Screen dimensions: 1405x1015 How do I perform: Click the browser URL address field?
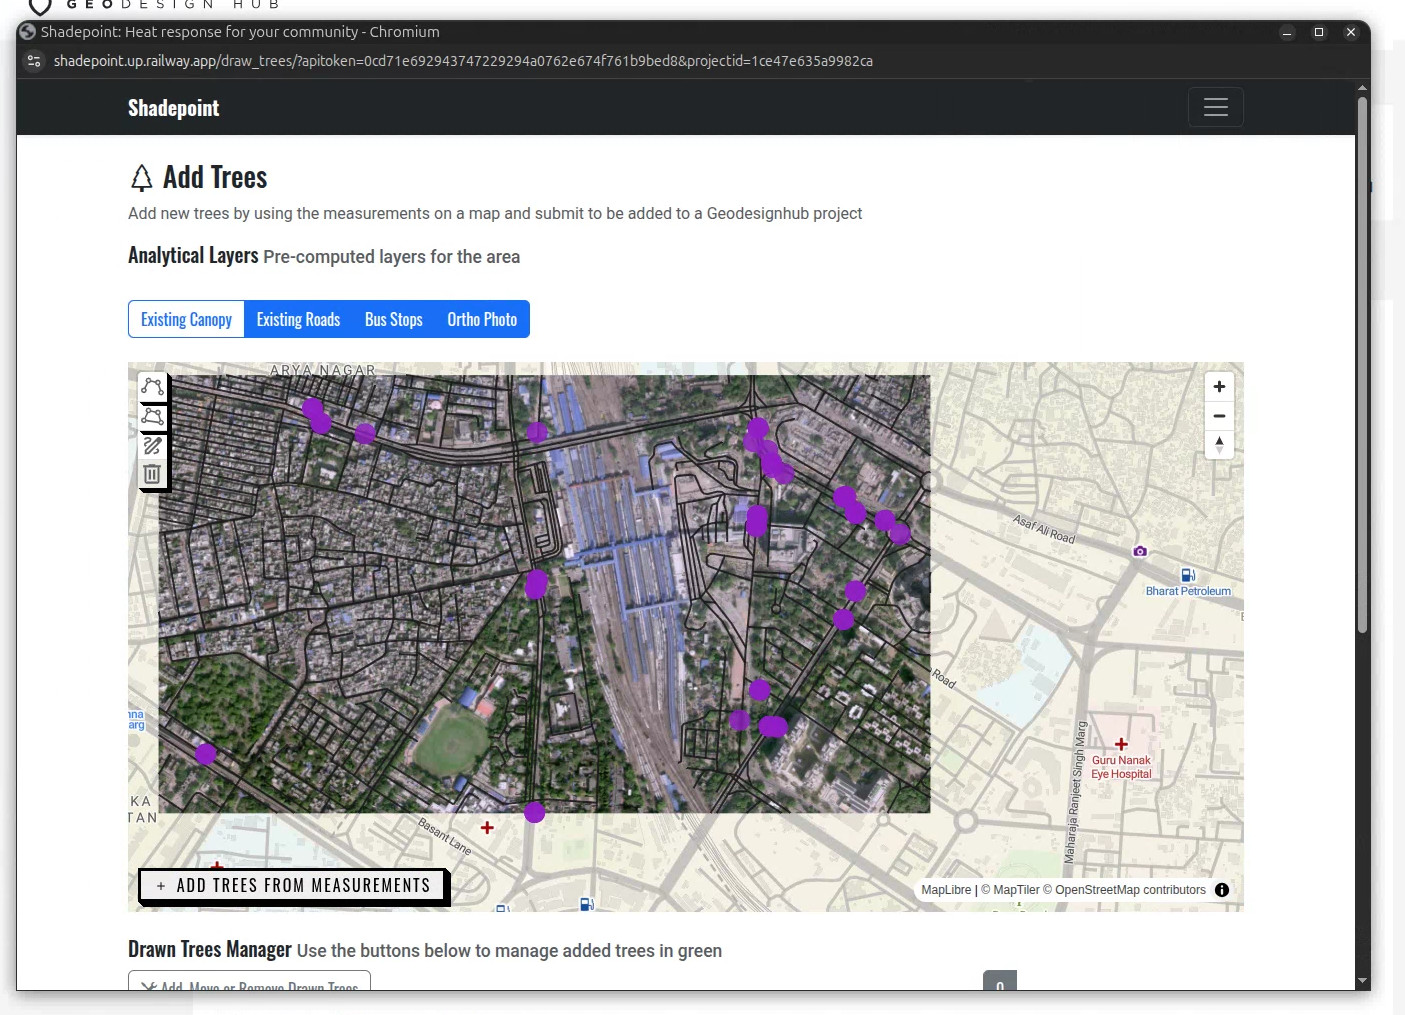462,61
